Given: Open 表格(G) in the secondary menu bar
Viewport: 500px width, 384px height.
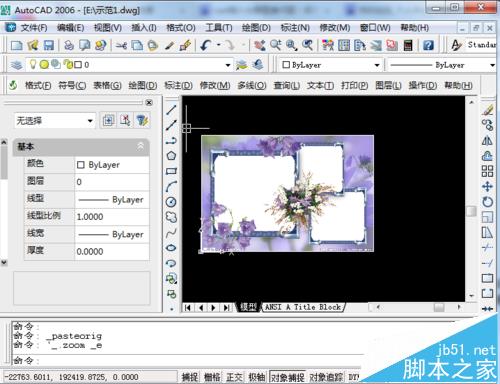Looking at the screenshot, I should [107, 86].
